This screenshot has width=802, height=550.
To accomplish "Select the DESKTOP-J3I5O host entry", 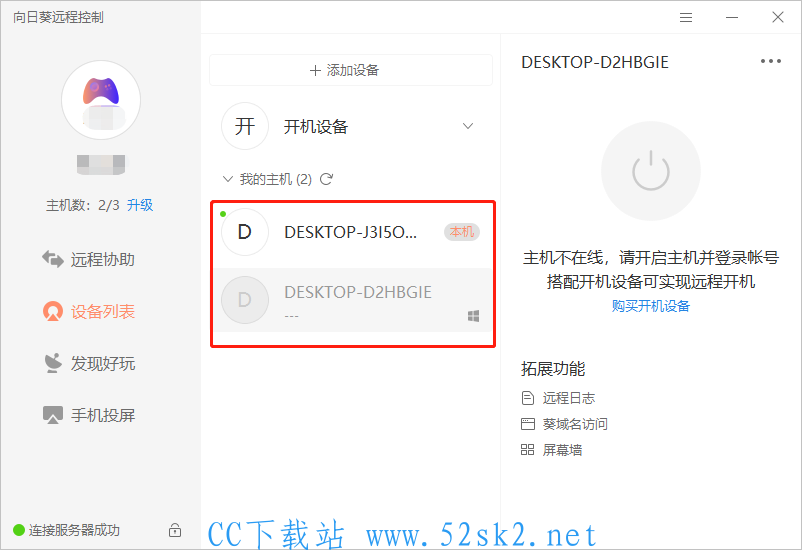I will 352,232.
